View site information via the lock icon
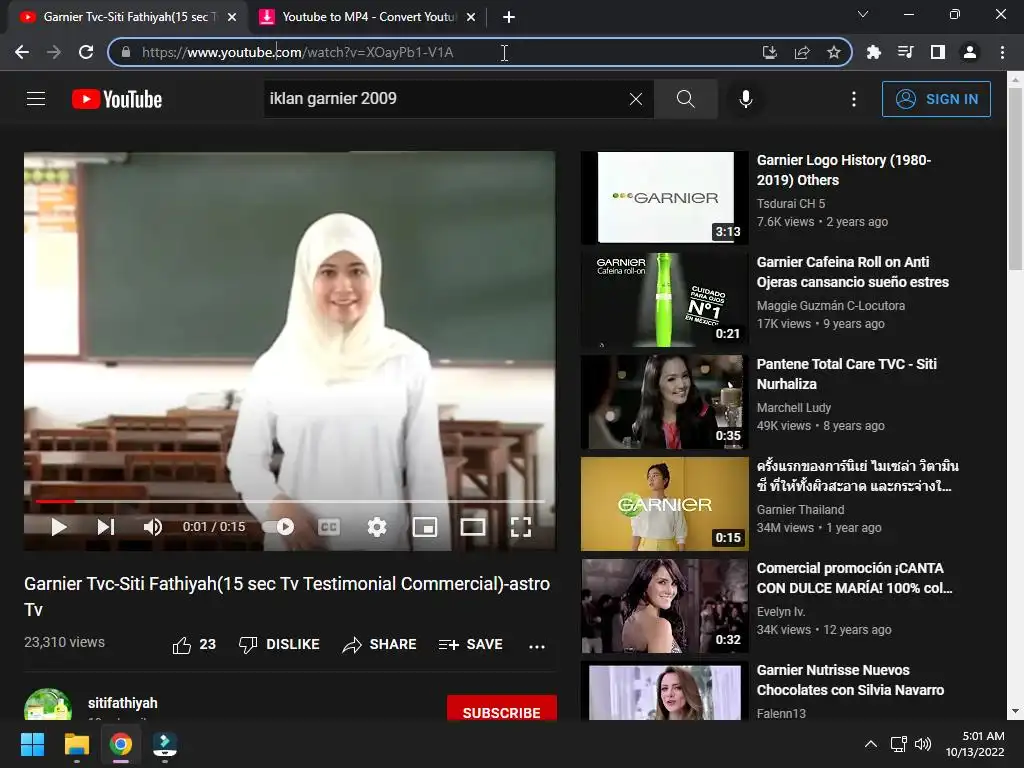1024x768 pixels. [x=126, y=52]
